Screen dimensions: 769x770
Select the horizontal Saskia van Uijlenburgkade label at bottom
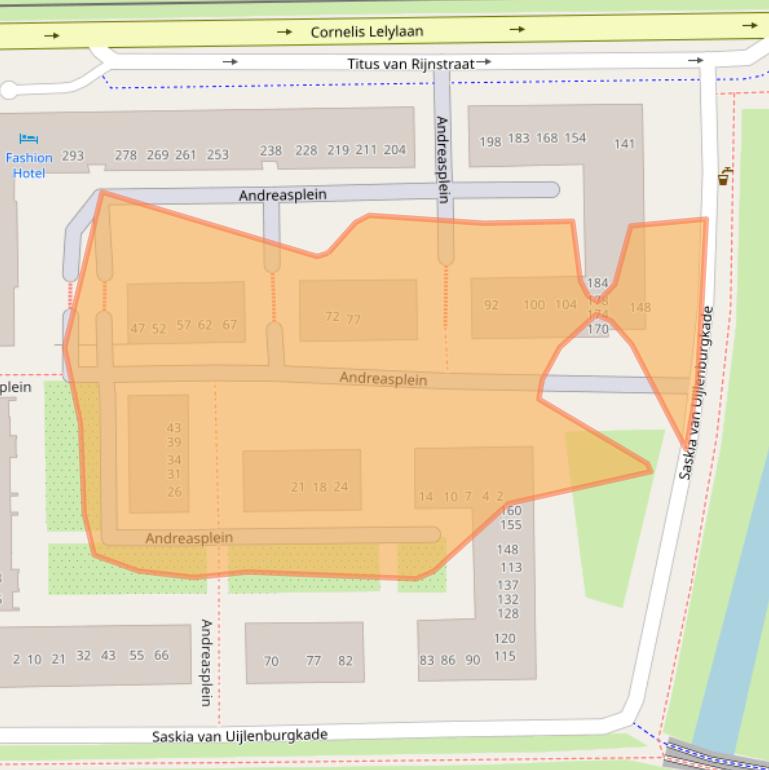(x=239, y=736)
